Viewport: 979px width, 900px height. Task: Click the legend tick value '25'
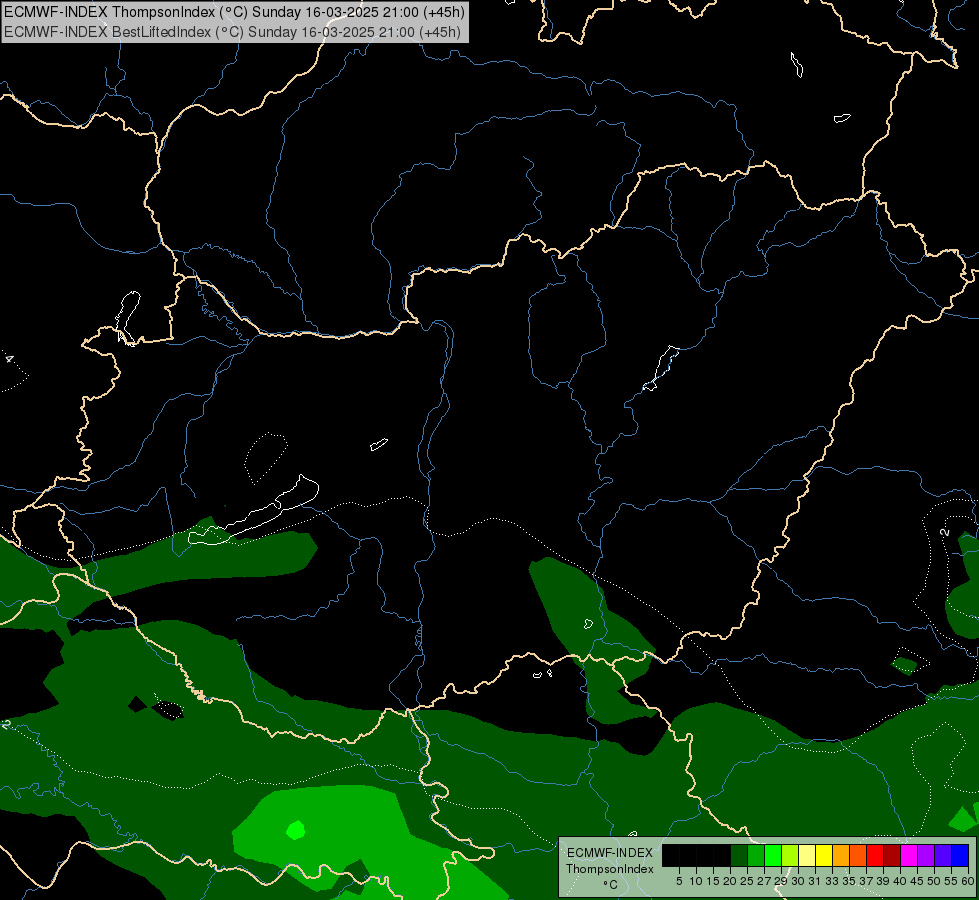pyautogui.click(x=747, y=881)
